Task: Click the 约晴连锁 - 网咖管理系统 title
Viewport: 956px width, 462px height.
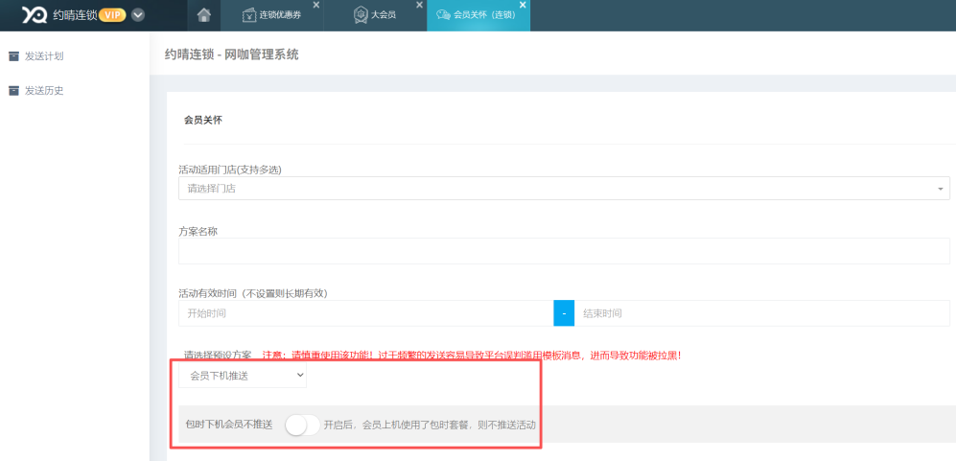Action: (x=232, y=54)
